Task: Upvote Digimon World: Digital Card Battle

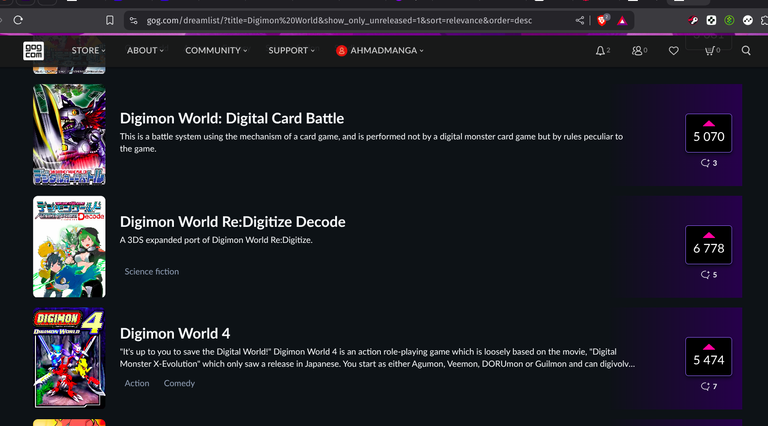Action: click(709, 133)
